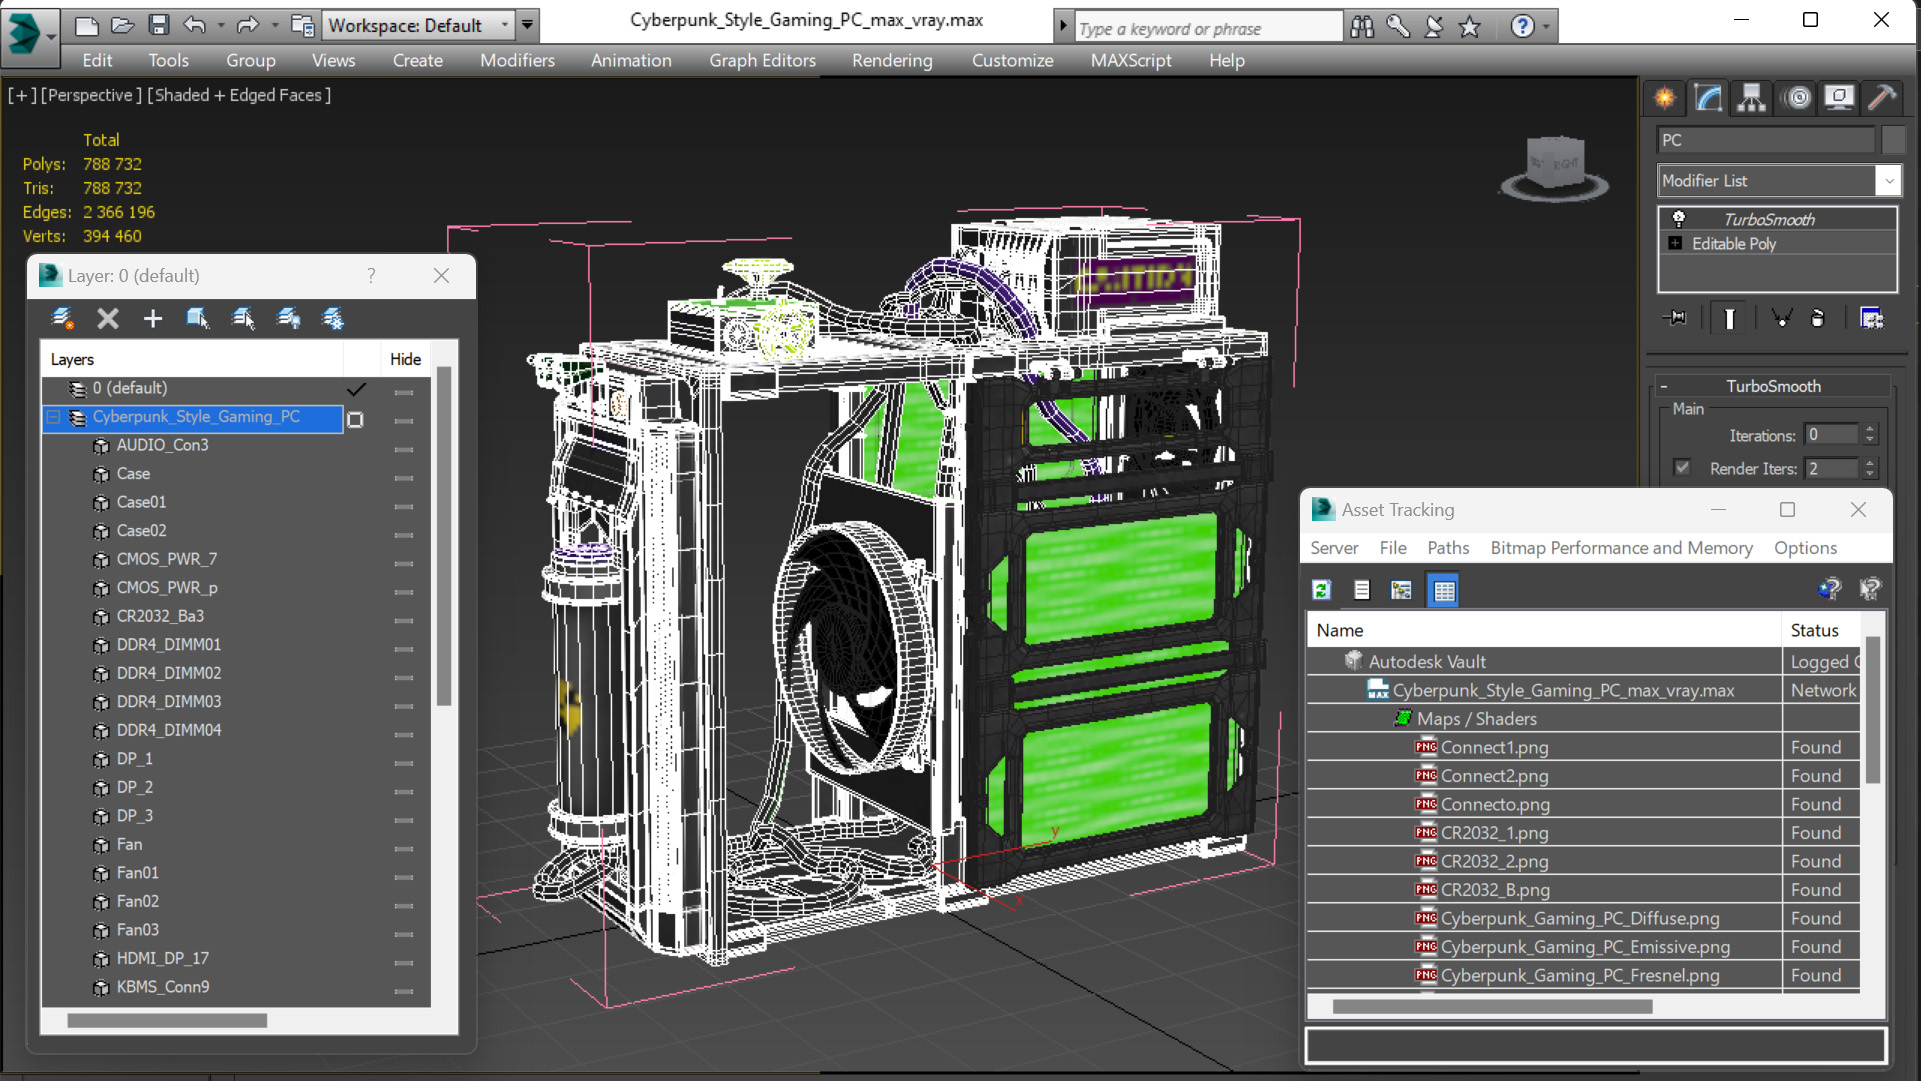Toggle TurboSmooth modifier lightbulb visibility
The height and width of the screenshot is (1081, 1921).
click(x=1679, y=219)
